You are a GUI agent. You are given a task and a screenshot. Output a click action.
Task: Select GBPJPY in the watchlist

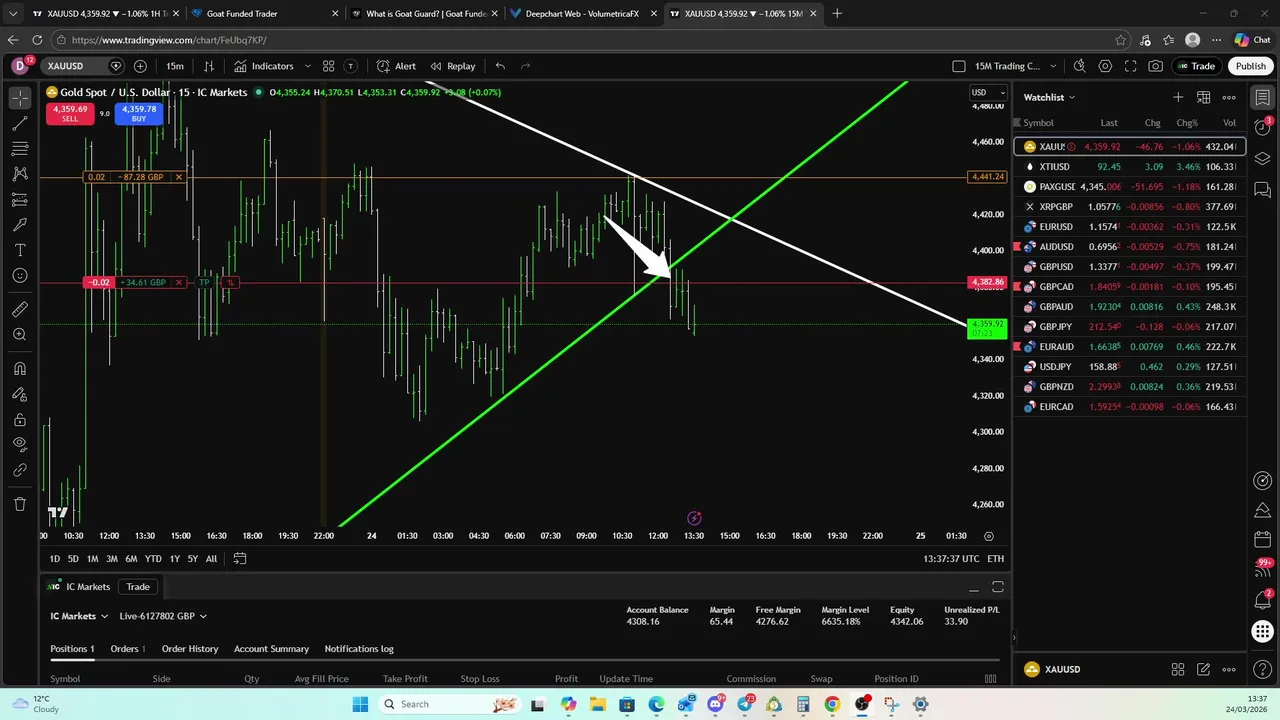coord(1130,327)
